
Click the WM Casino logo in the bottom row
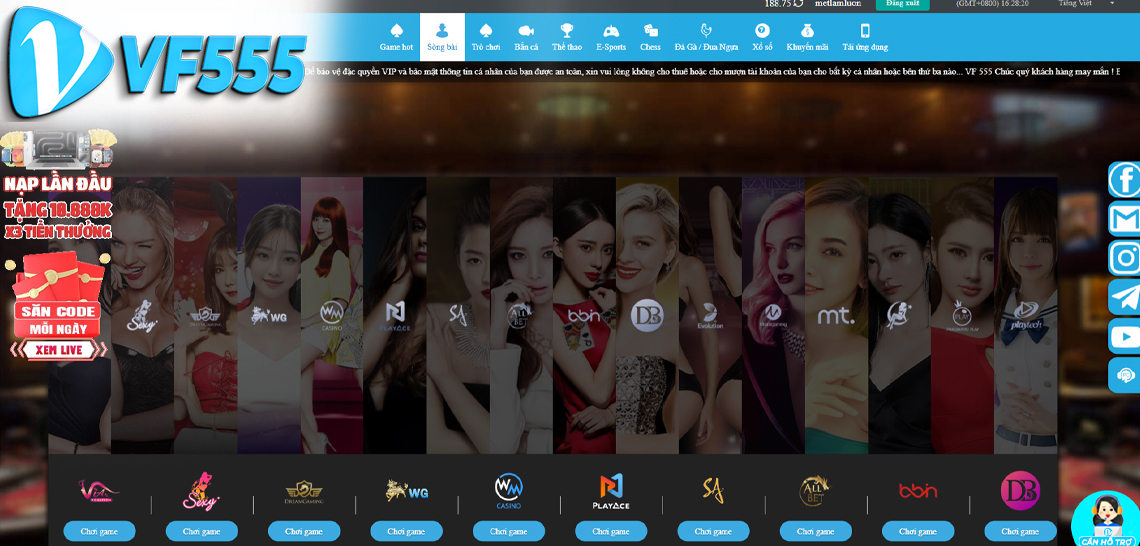(x=509, y=491)
